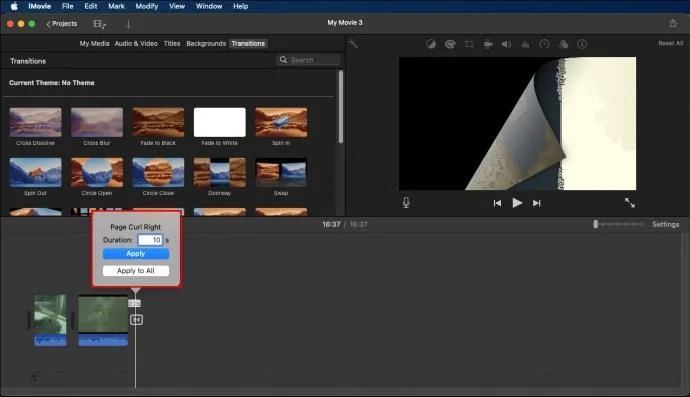Select the Cross Dissolve transition

click(36, 122)
